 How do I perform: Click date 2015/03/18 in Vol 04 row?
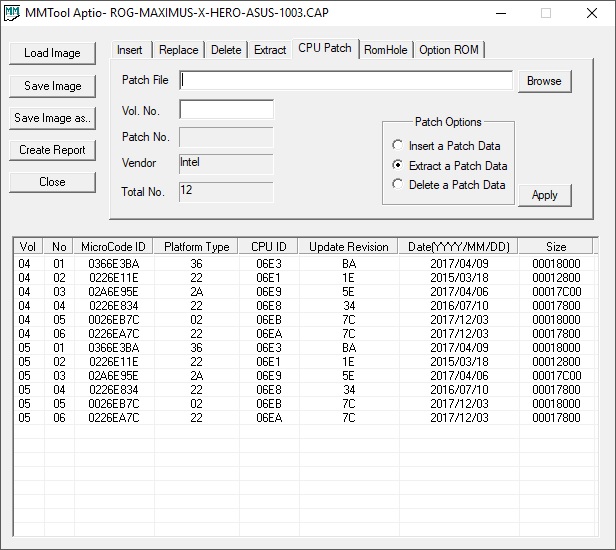(459, 278)
